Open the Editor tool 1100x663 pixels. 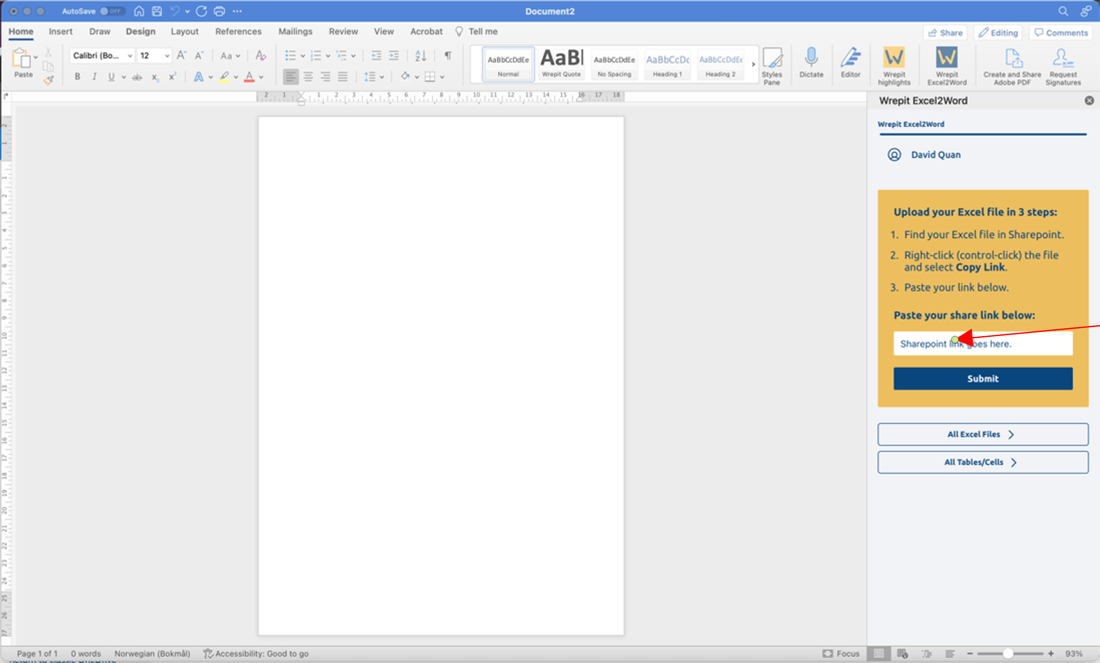coord(850,62)
